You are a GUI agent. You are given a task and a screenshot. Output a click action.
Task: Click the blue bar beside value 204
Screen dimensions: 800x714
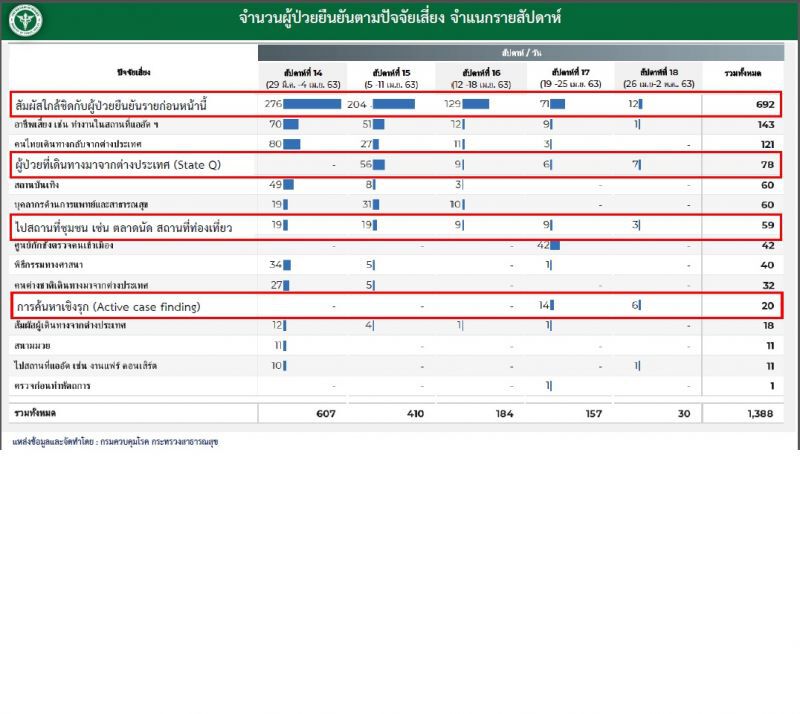(393, 104)
